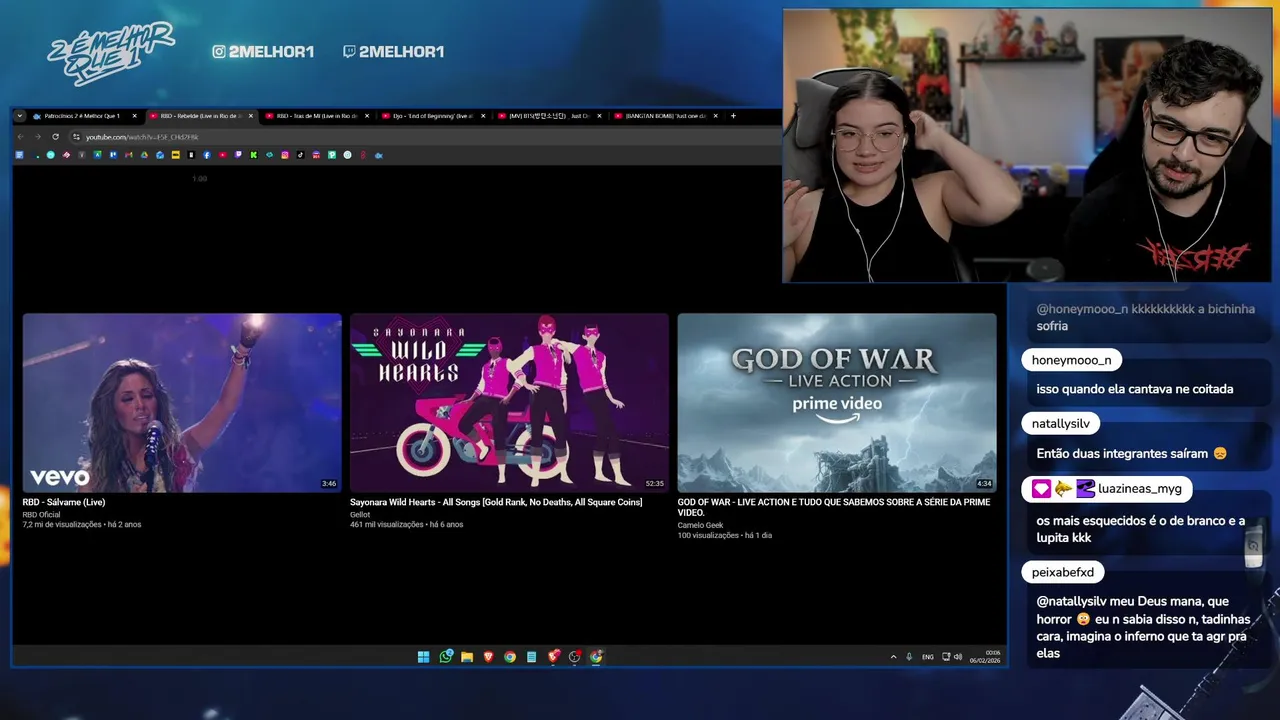Show hidden icons in system tray
This screenshot has width=1280, height=720.
894,657
